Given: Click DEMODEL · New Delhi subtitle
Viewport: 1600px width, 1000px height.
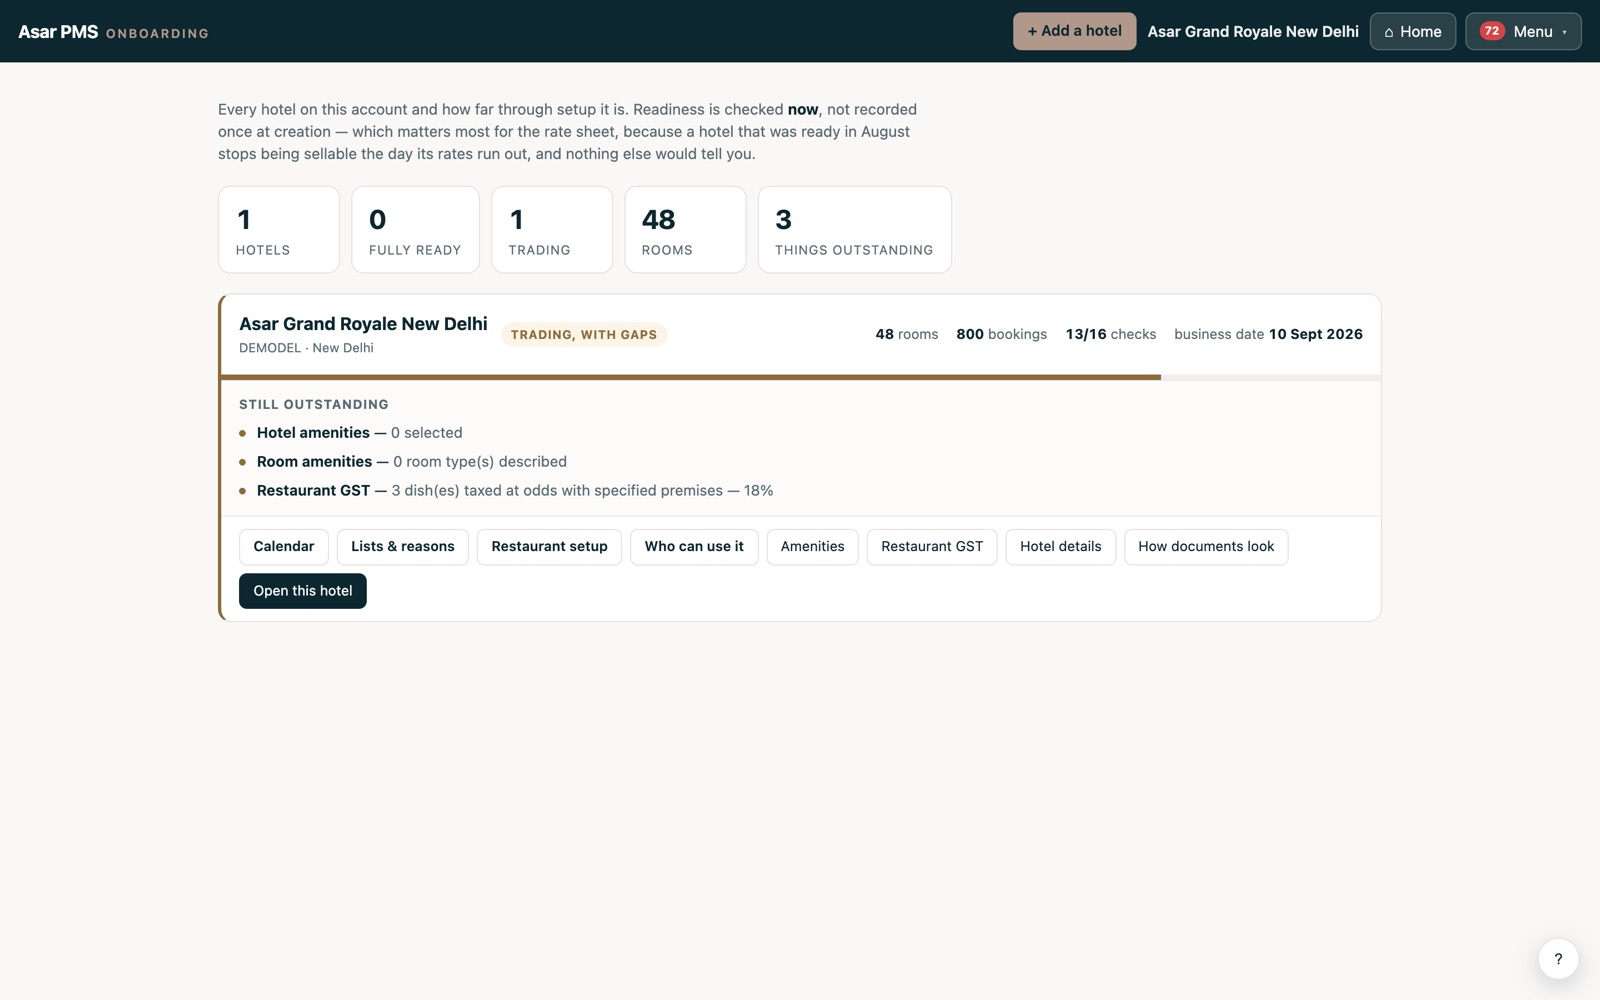Looking at the screenshot, I should pos(306,348).
